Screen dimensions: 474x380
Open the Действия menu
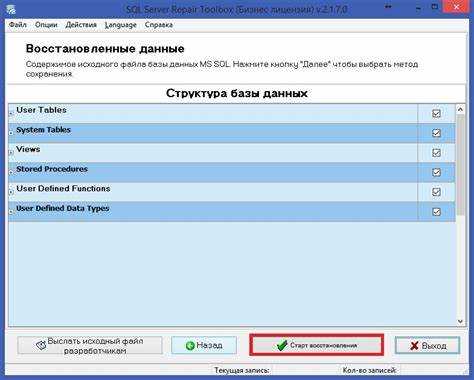81,25
